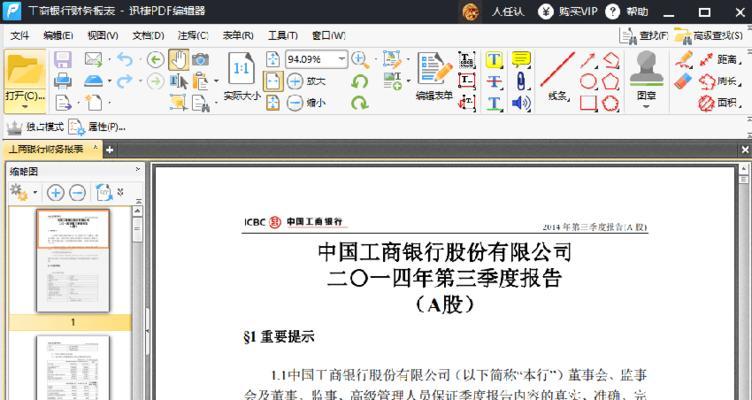This screenshot has height=400, width=752.
Task: Select page 1 thumbnail
Action: click(x=73, y=261)
